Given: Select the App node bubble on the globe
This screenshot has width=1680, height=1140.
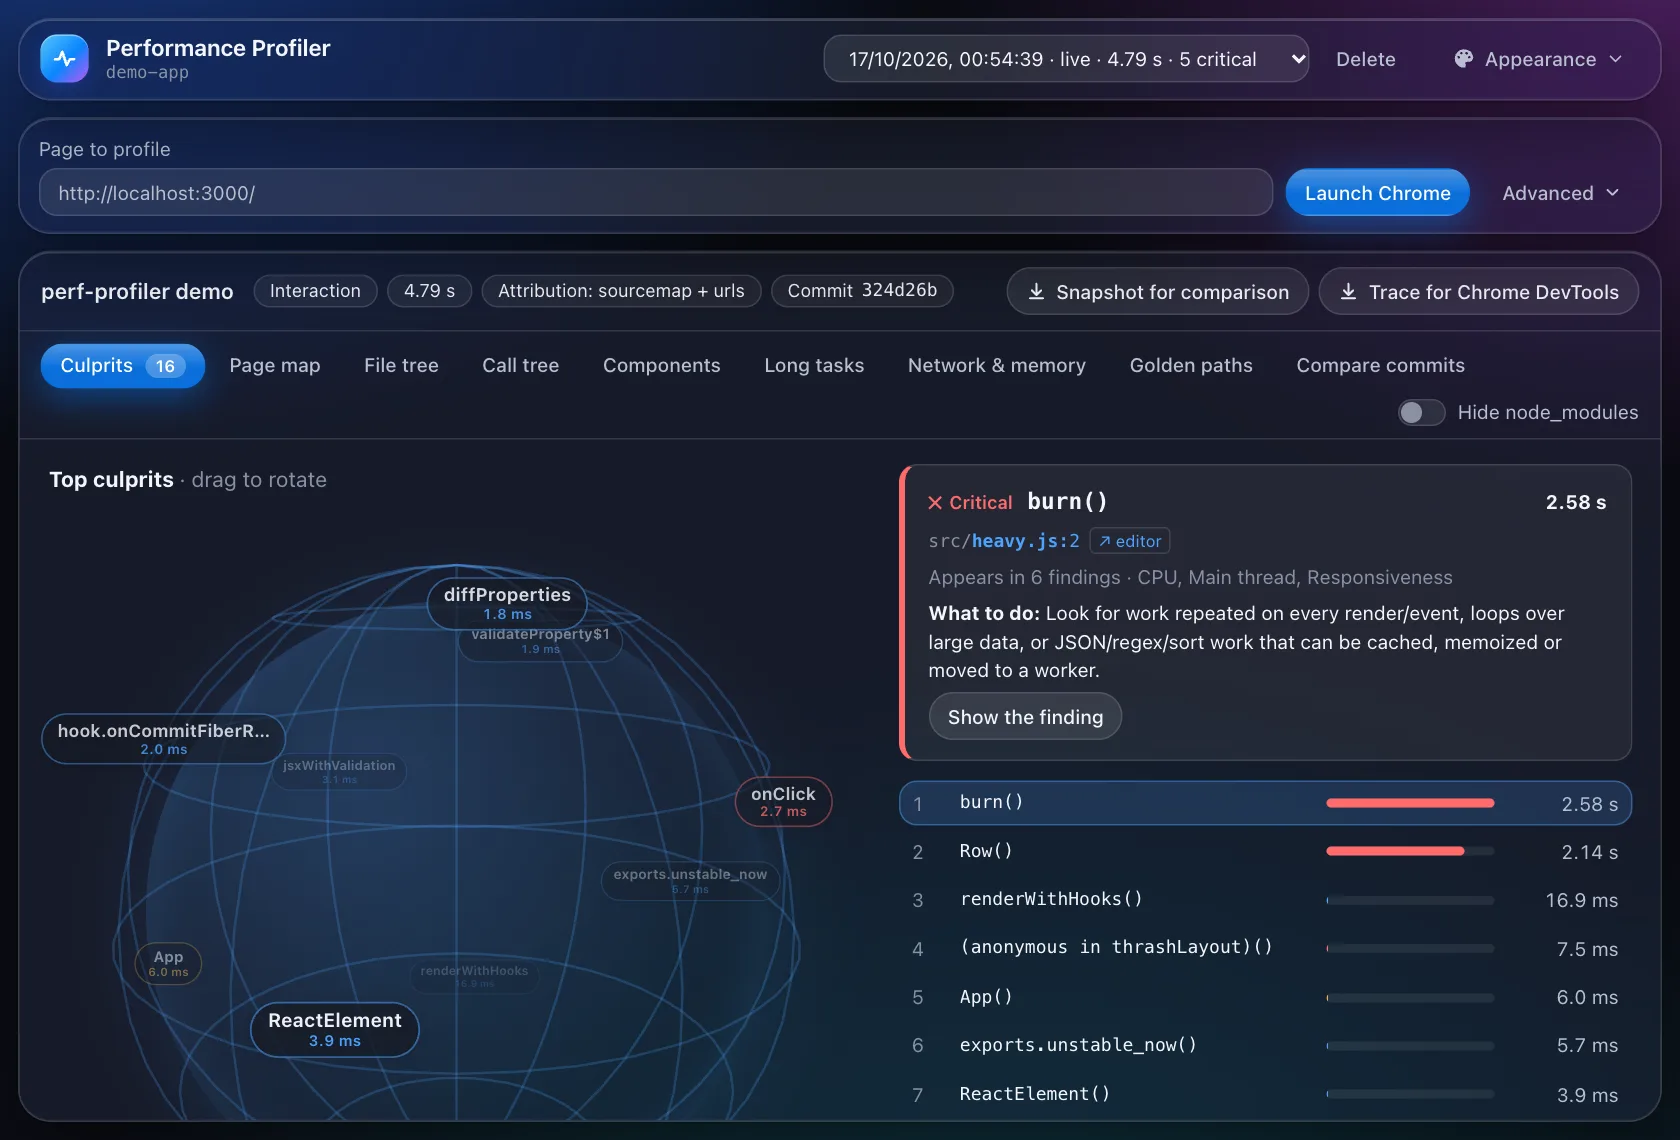Looking at the screenshot, I should click(168, 963).
